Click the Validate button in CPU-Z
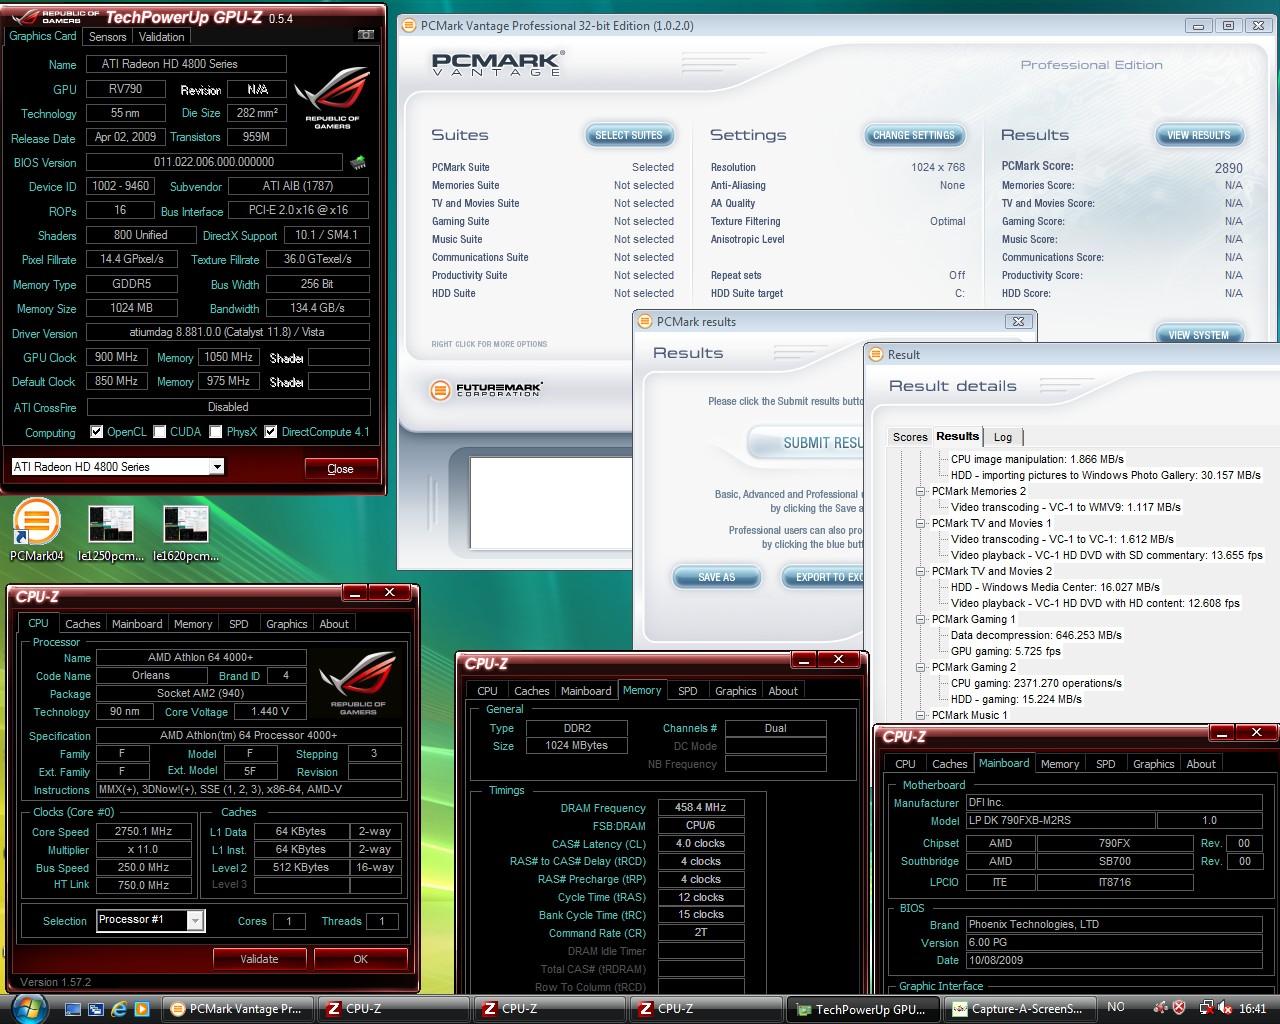 pos(259,959)
